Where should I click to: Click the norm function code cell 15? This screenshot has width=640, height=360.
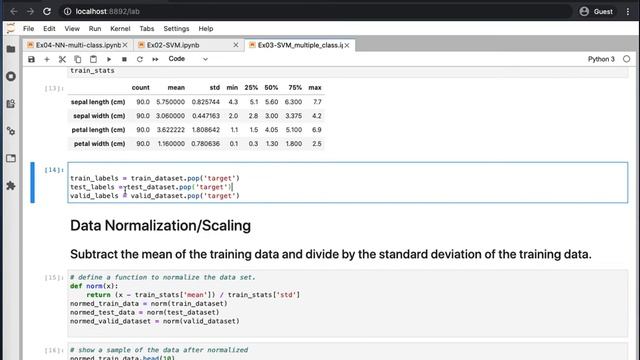tap(348, 303)
